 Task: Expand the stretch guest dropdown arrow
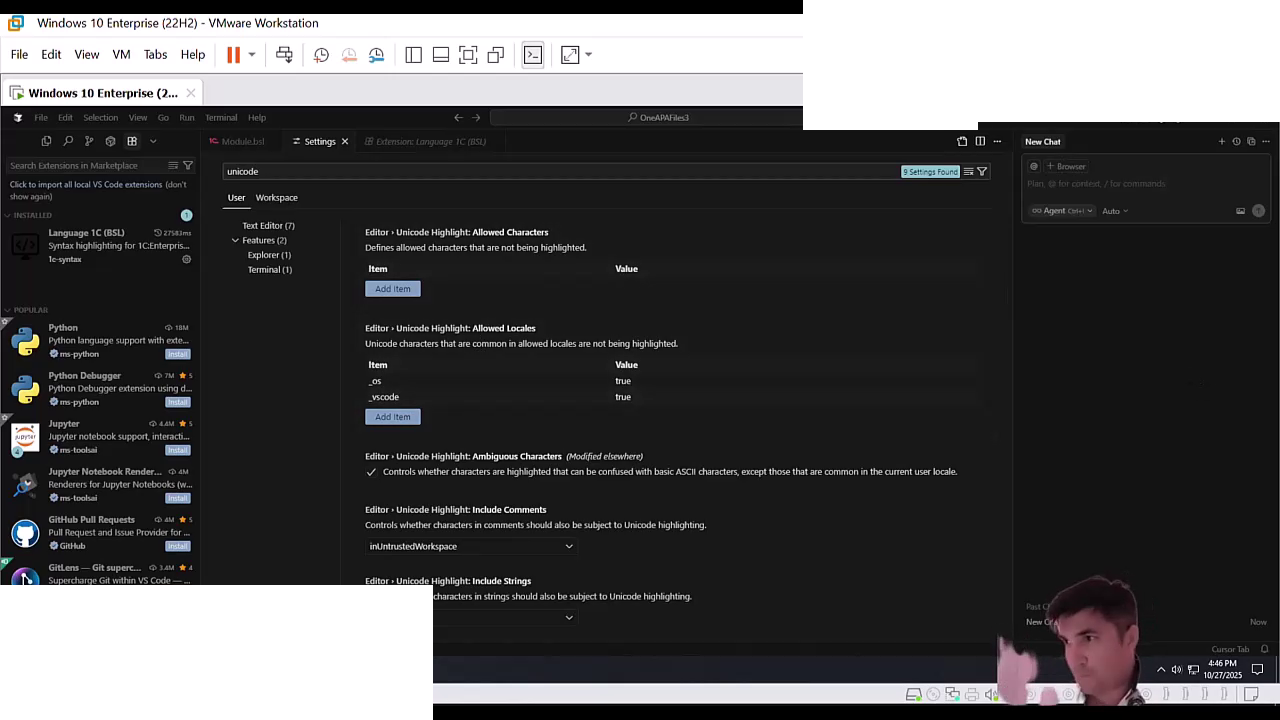[x=588, y=55]
